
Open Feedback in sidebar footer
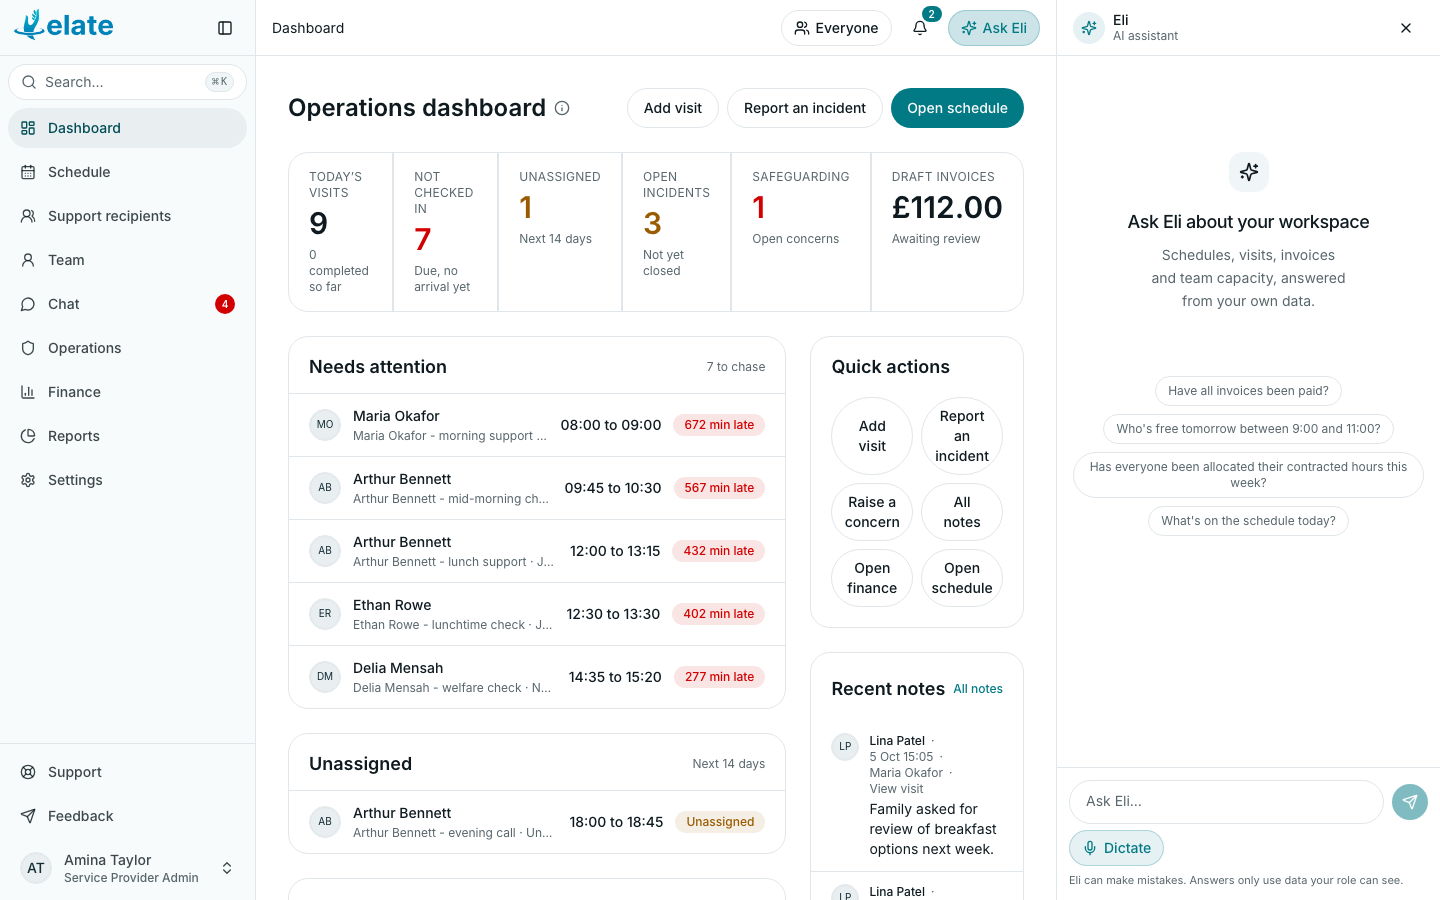click(127, 816)
